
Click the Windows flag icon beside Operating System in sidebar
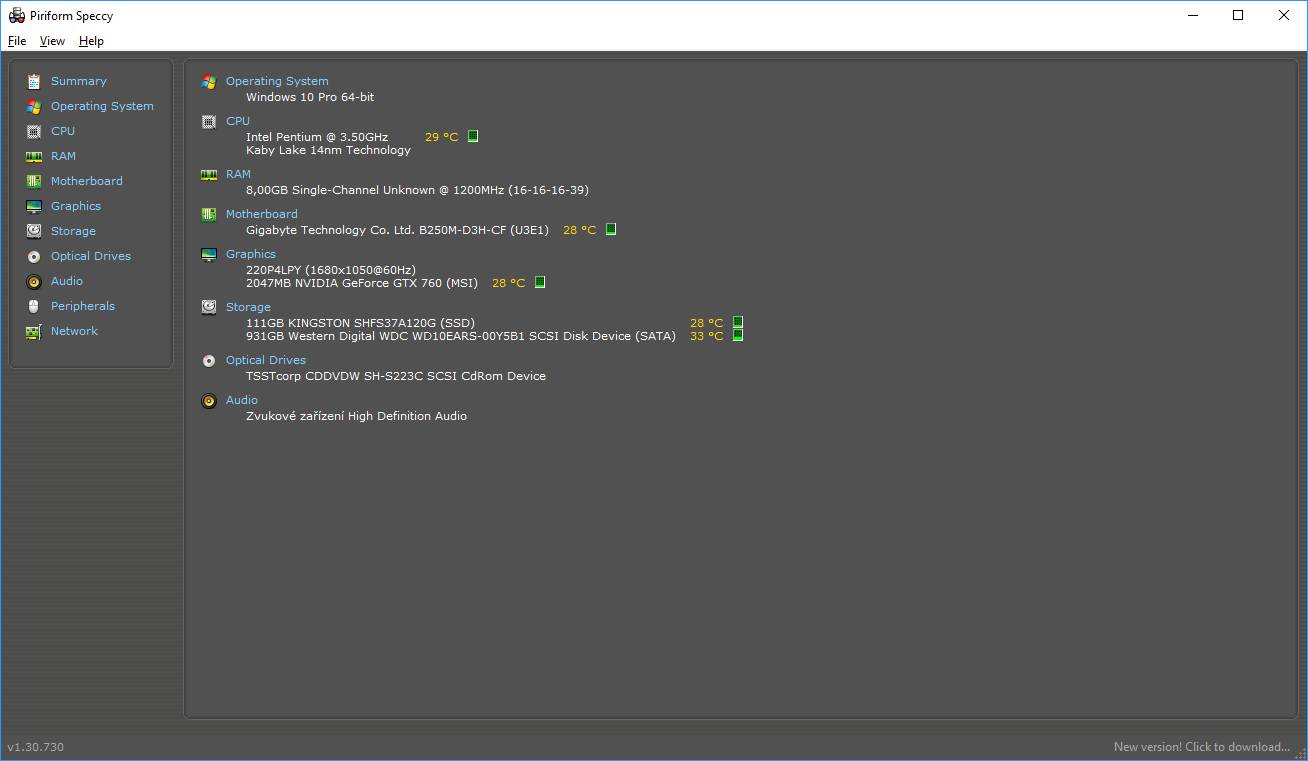pyautogui.click(x=34, y=106)
